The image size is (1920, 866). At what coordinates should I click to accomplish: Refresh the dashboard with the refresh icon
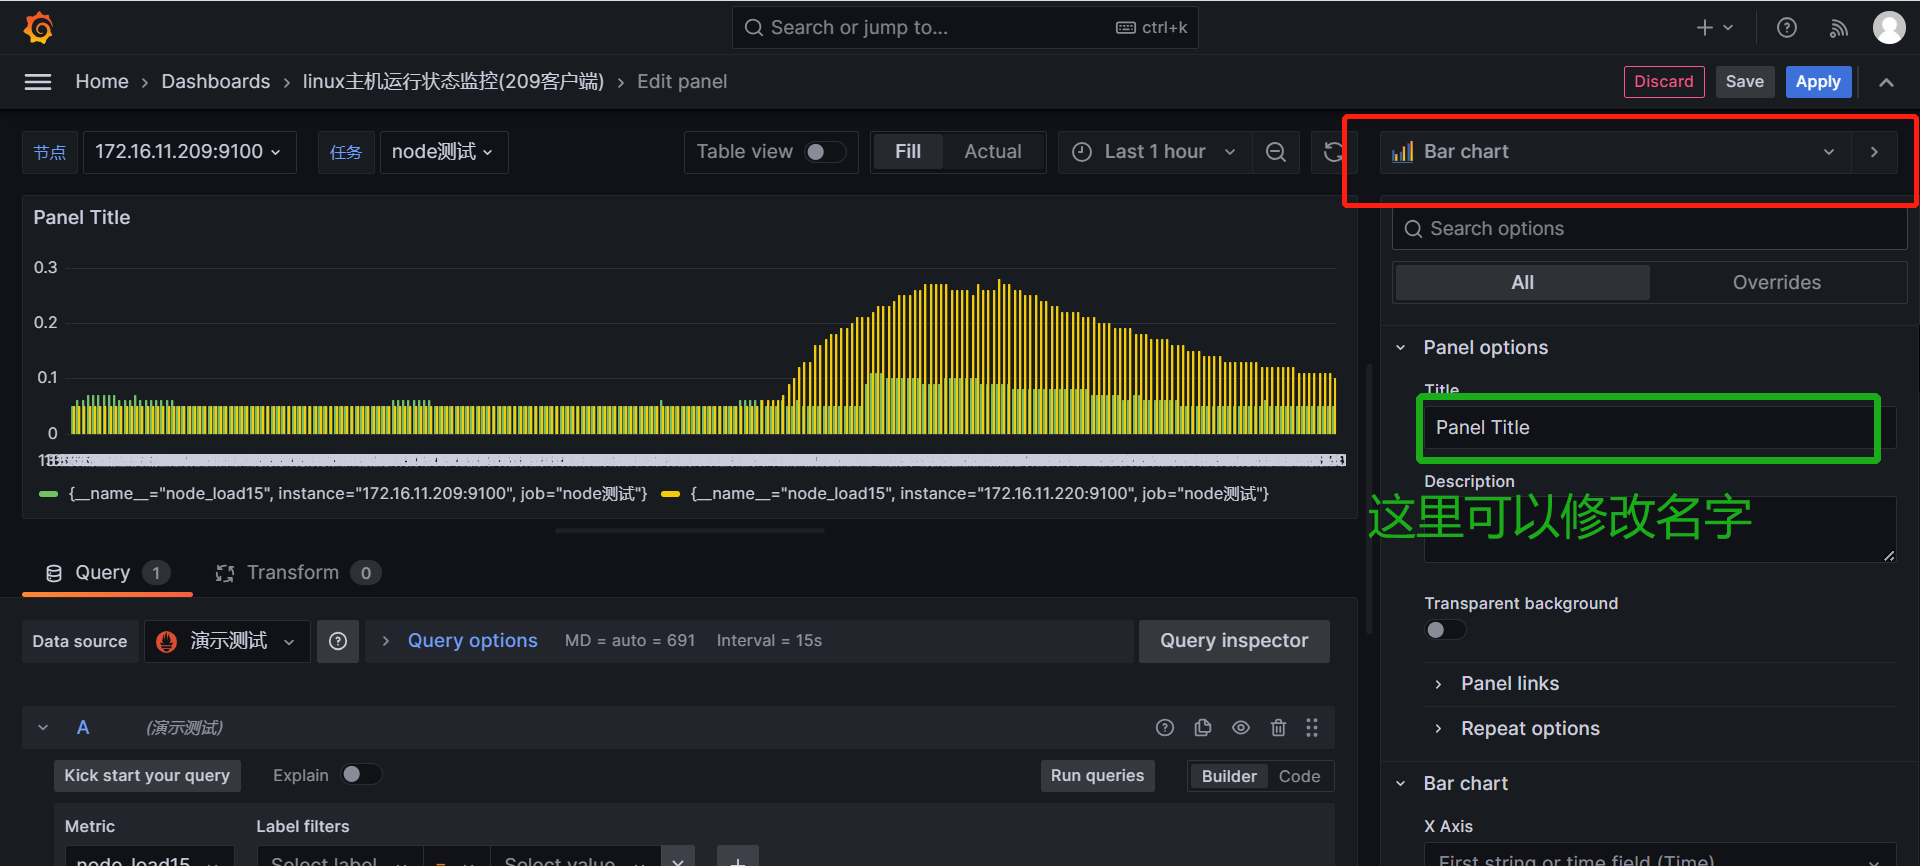click(1333, 152)
